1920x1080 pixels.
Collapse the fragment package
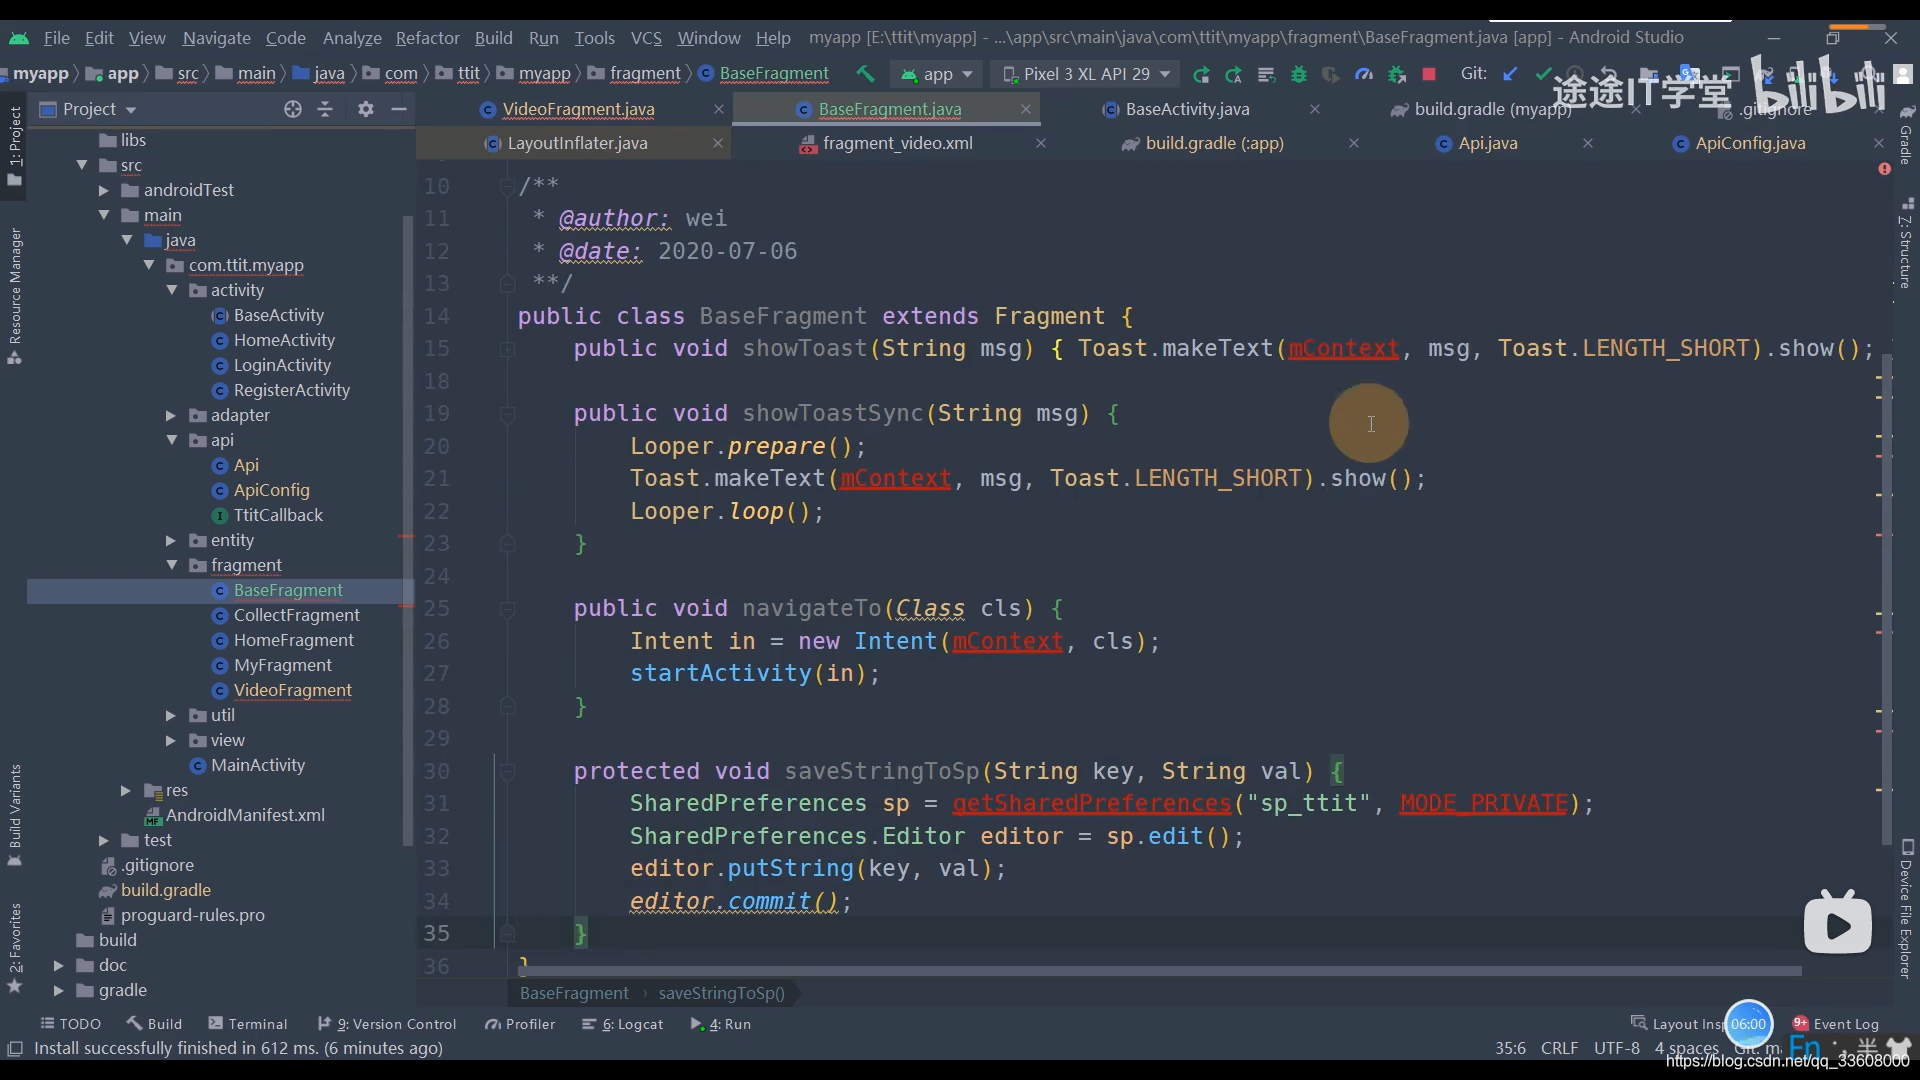tap(171, 565)
